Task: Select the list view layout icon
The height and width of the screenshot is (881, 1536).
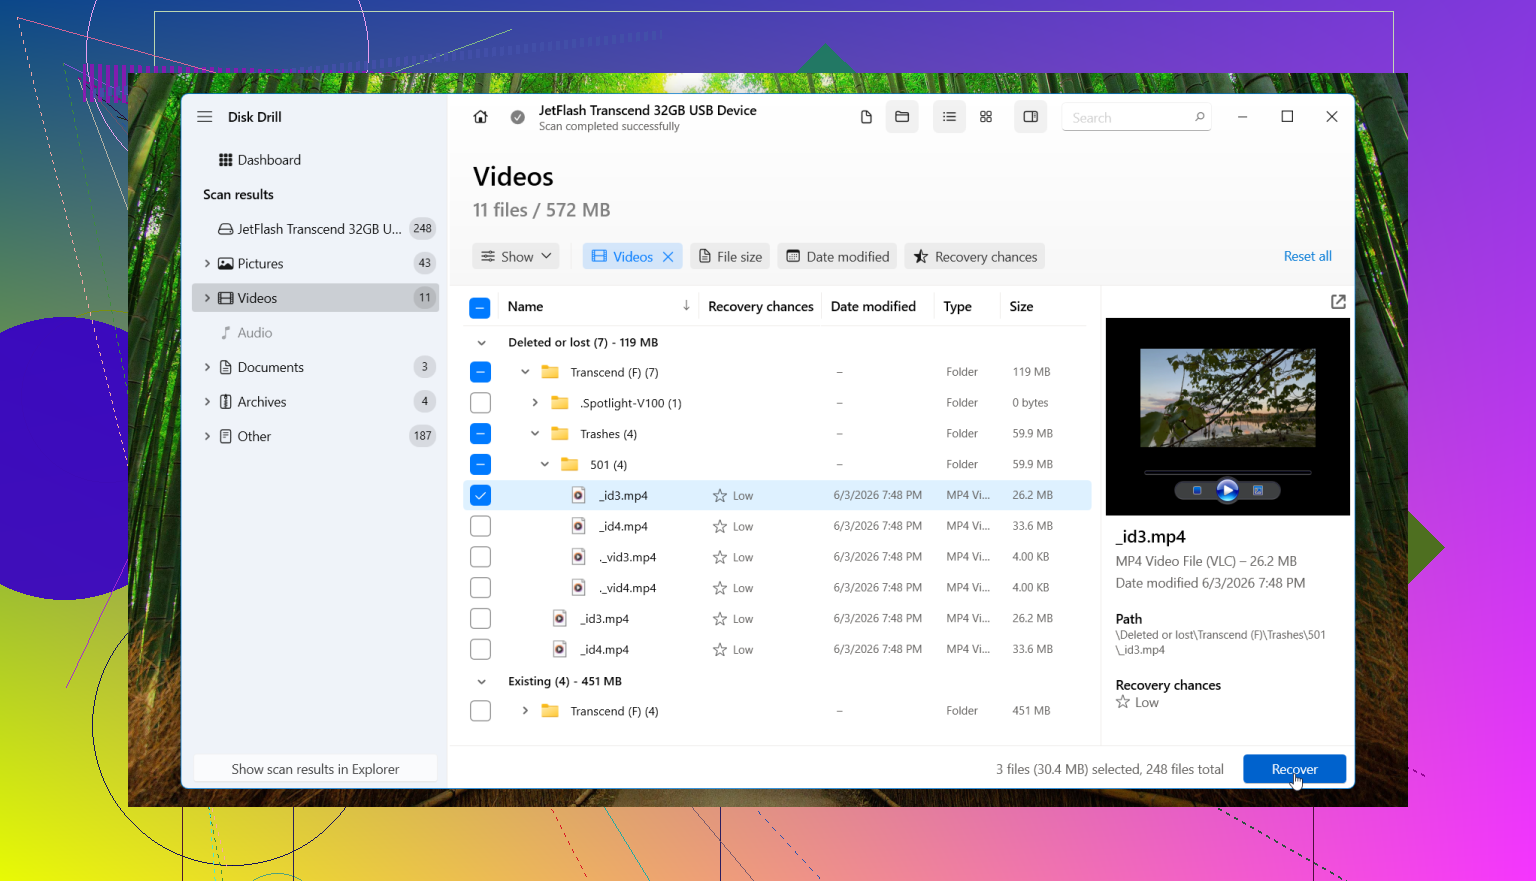Action: [x=949, y=117]
